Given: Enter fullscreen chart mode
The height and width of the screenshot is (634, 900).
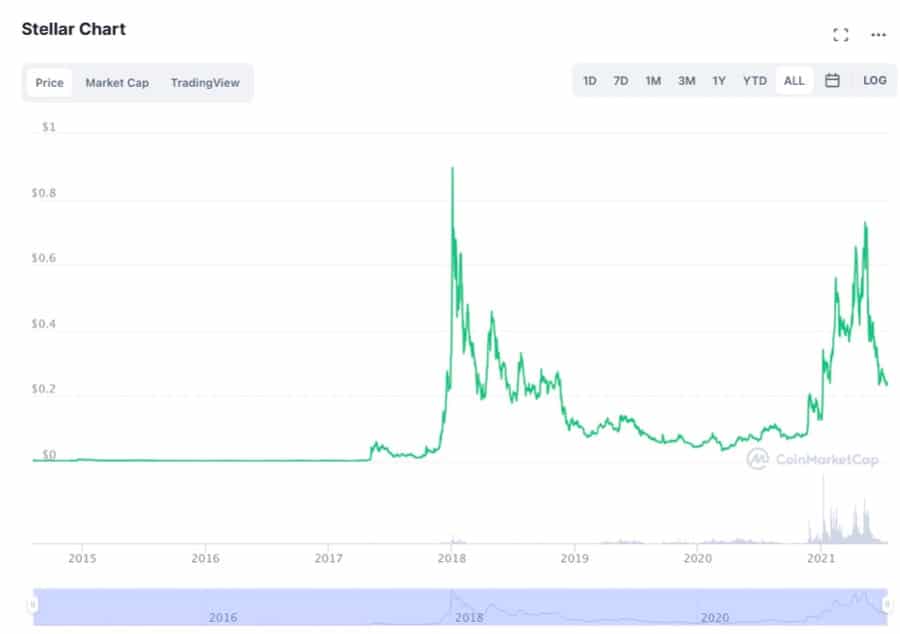Looking at the screenshot, I should coord(840,35).
